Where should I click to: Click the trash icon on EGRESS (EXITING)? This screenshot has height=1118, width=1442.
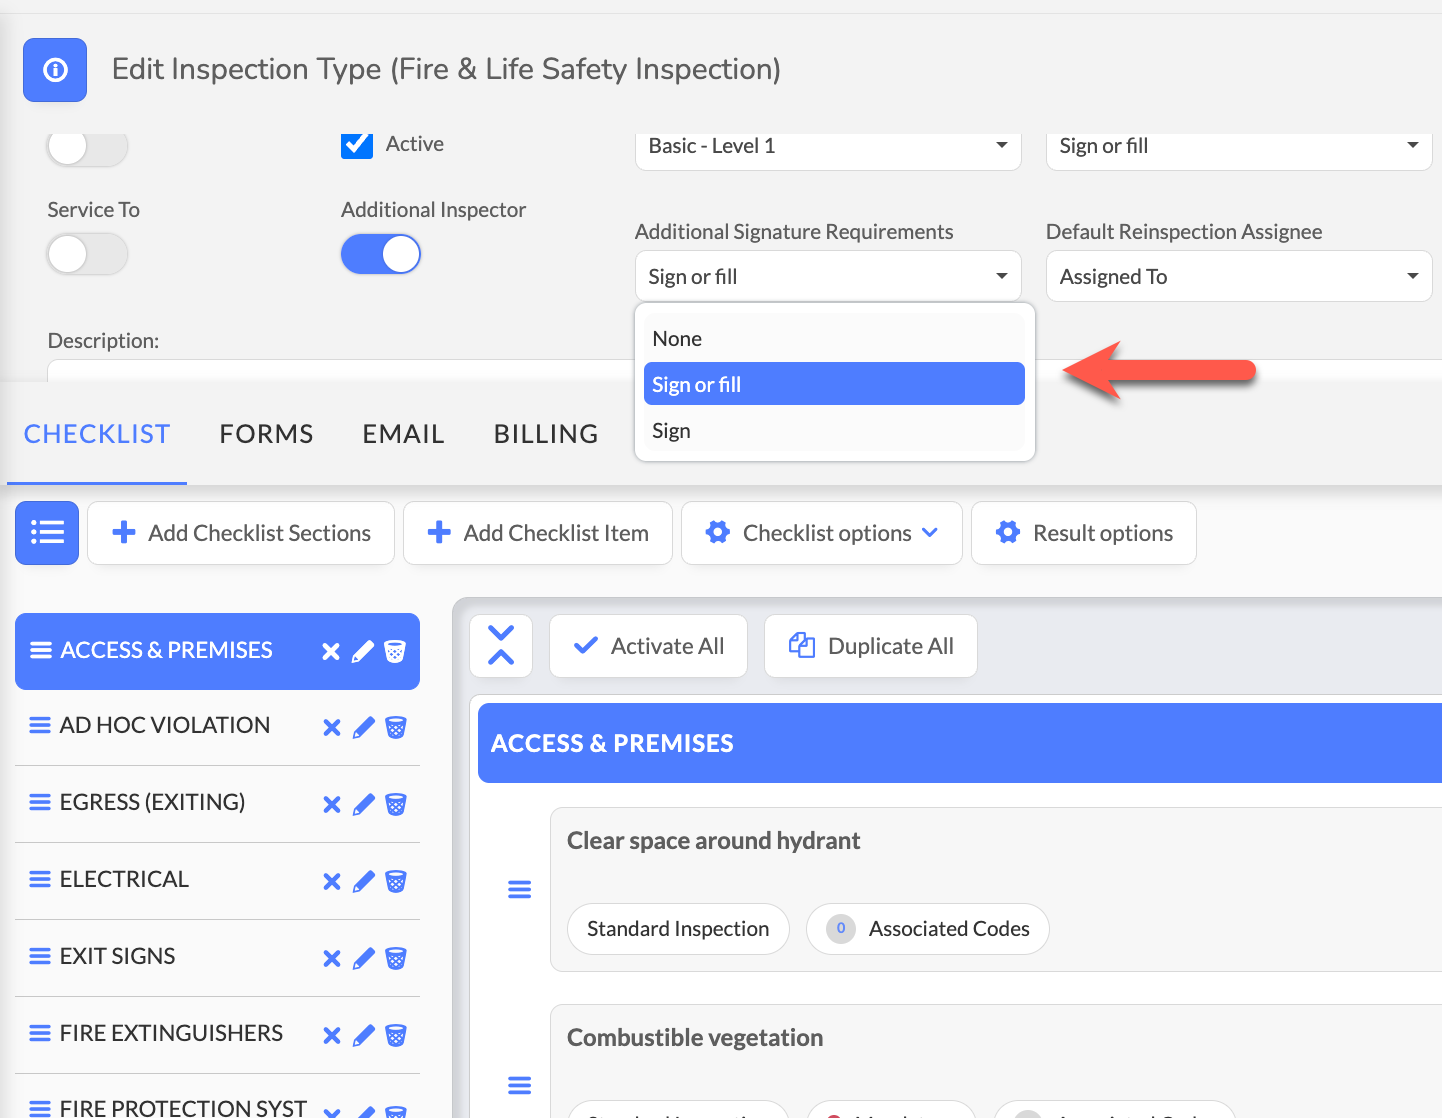pos(396,804)
